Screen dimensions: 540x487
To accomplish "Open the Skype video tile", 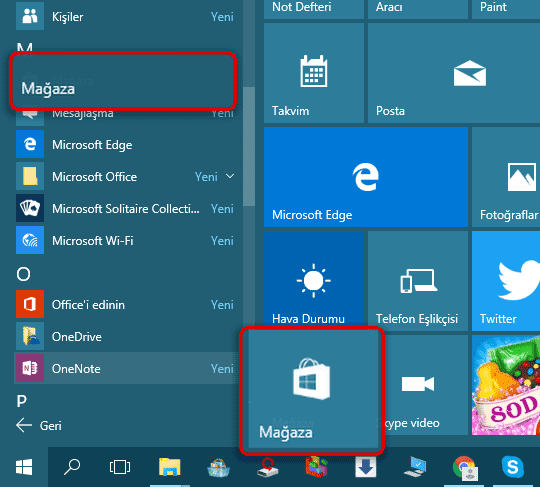I will [x=425, y=385].
